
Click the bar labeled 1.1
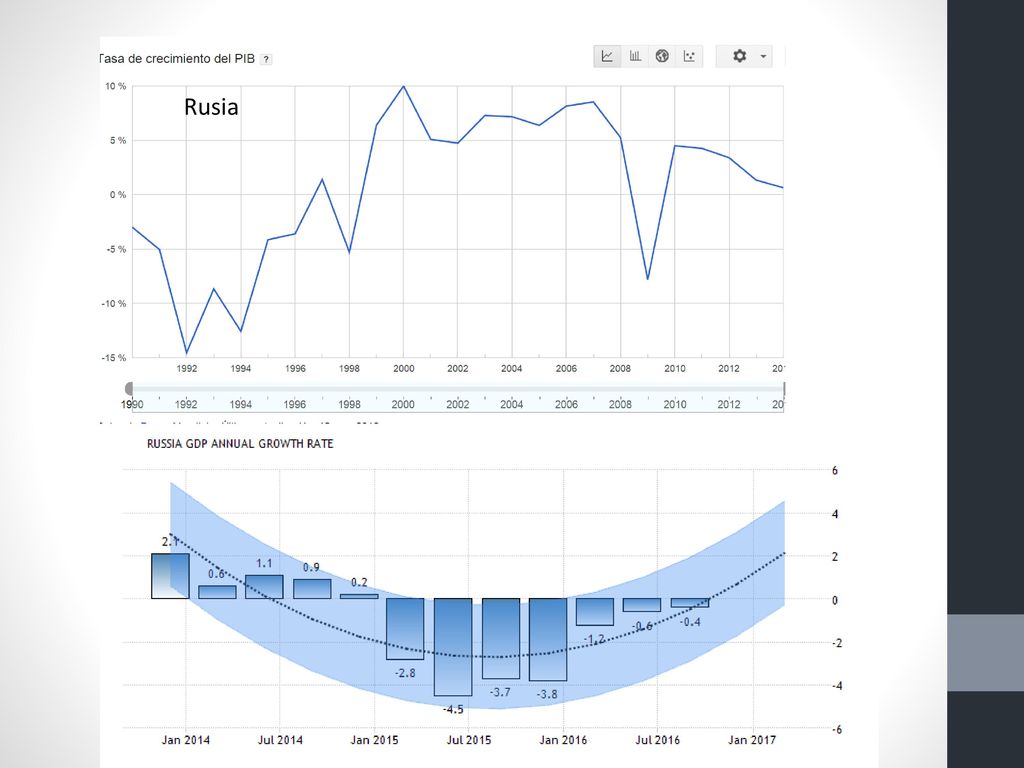[264, 586]
